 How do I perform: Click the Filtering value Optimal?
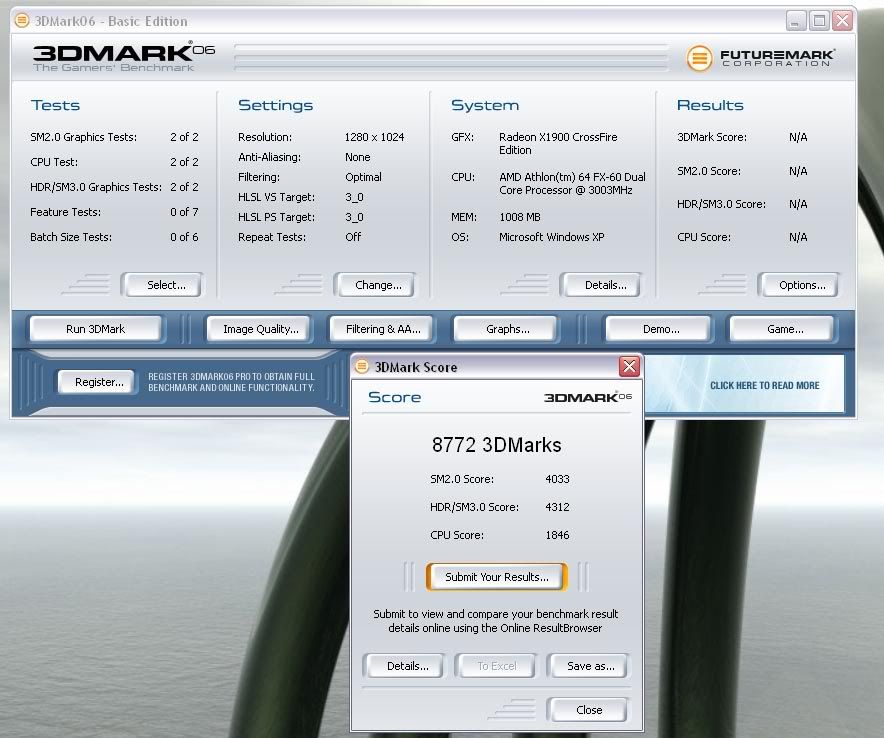(x=363, y=177)
